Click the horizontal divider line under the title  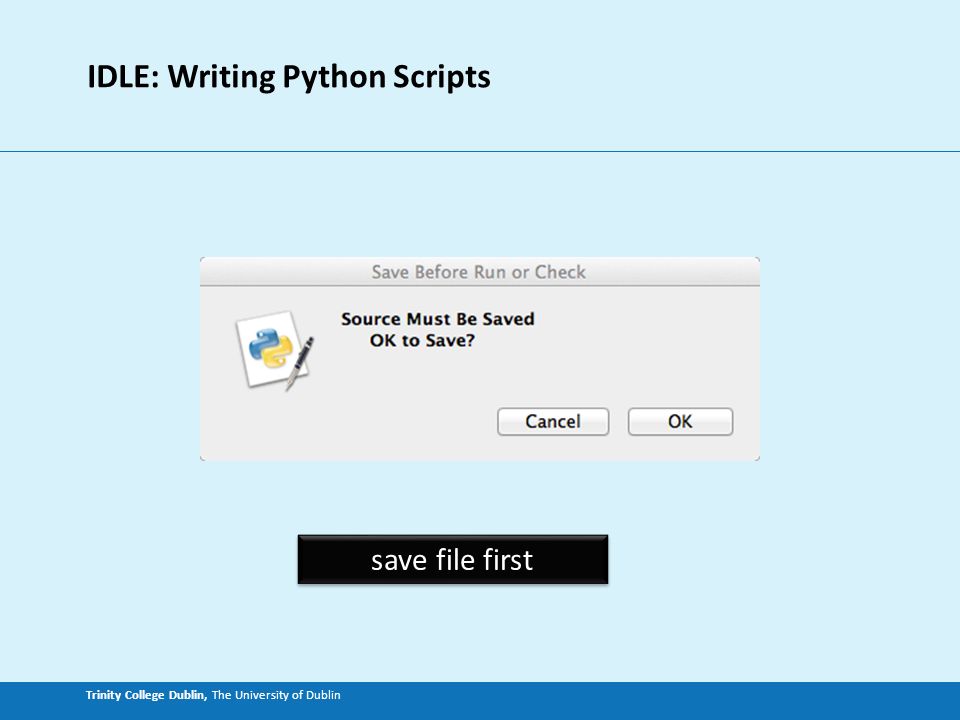[480, 151]
